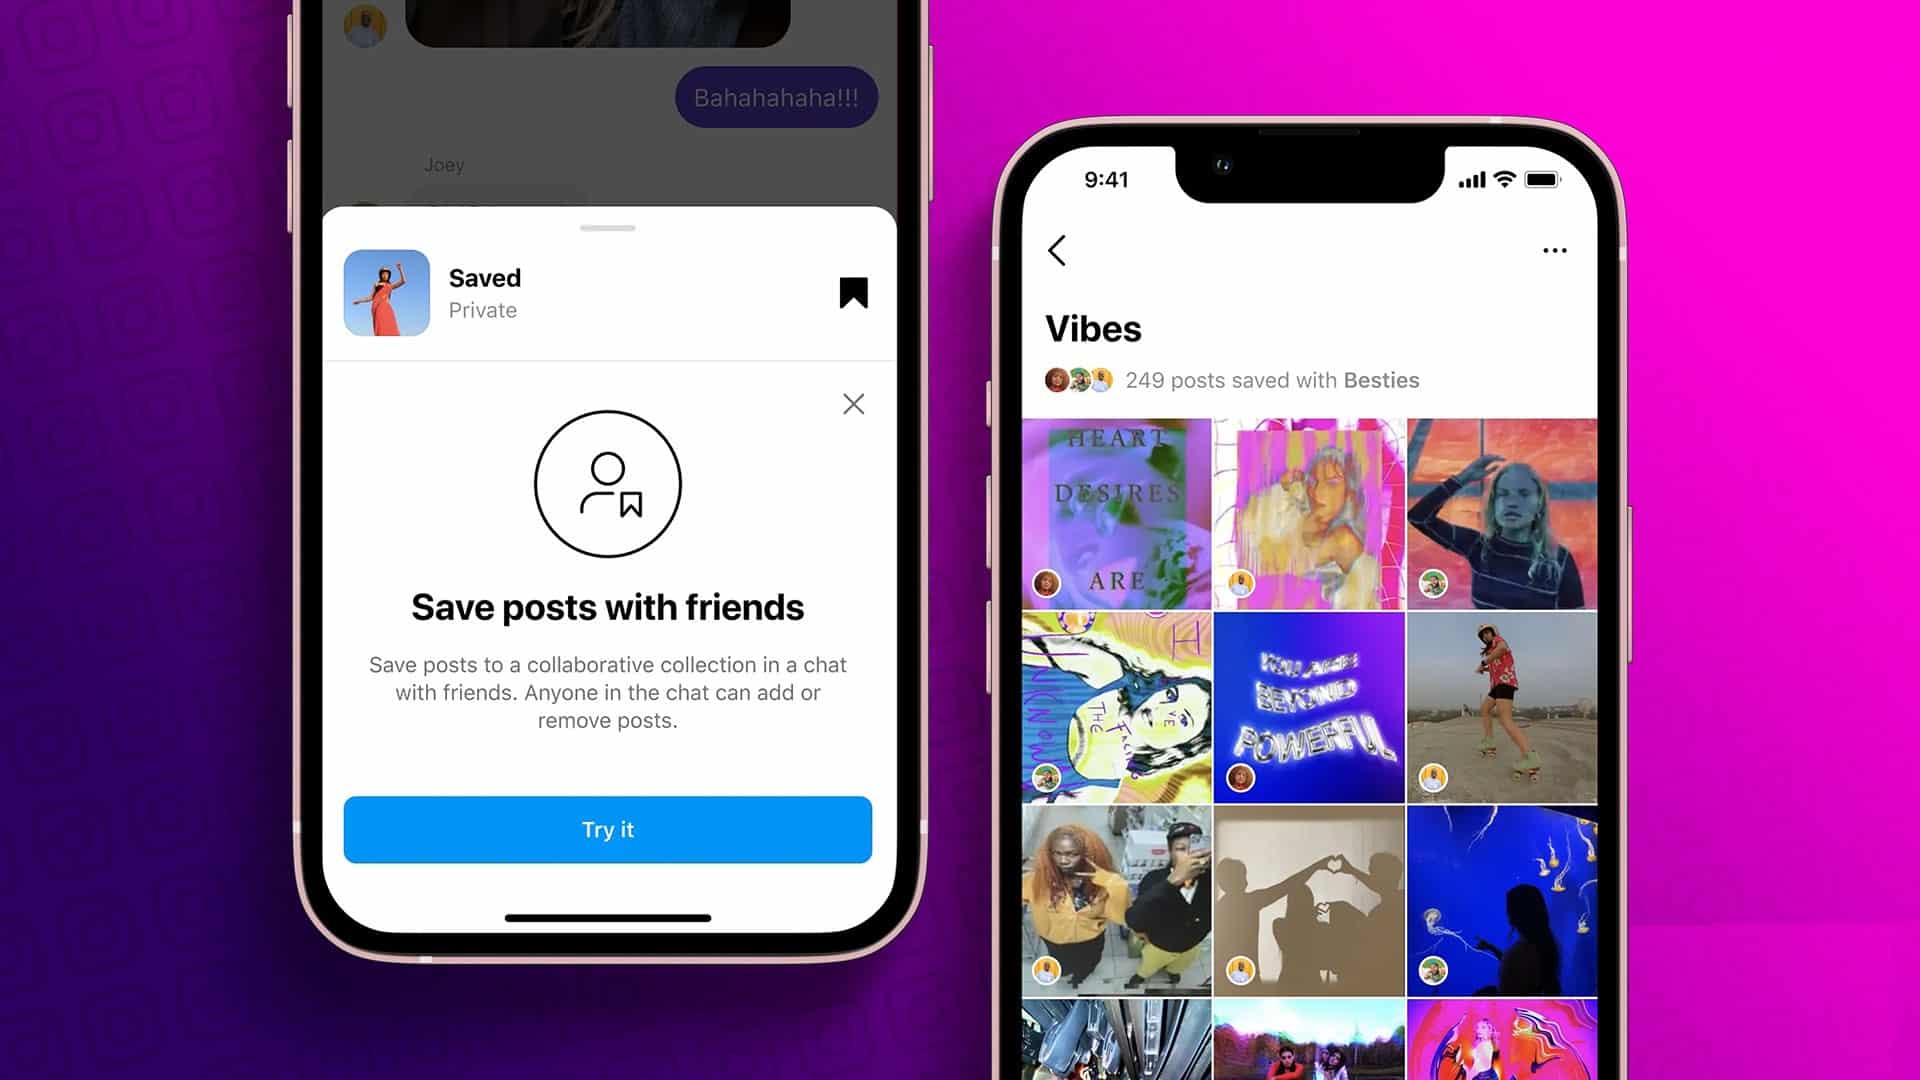Select the 'Vibes' collection title

(1092, 327)
